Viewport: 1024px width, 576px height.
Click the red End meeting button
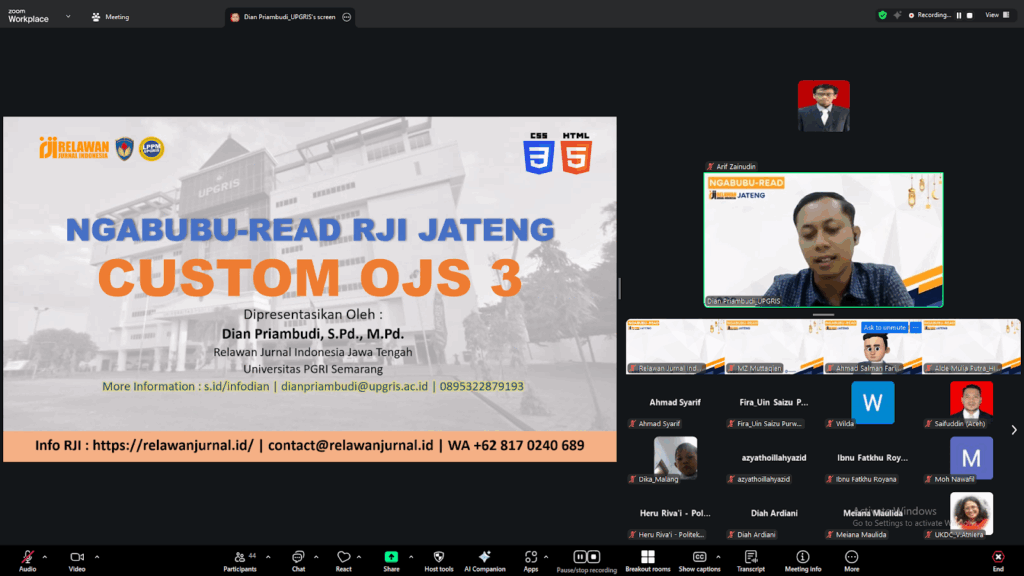click(997, 558)
